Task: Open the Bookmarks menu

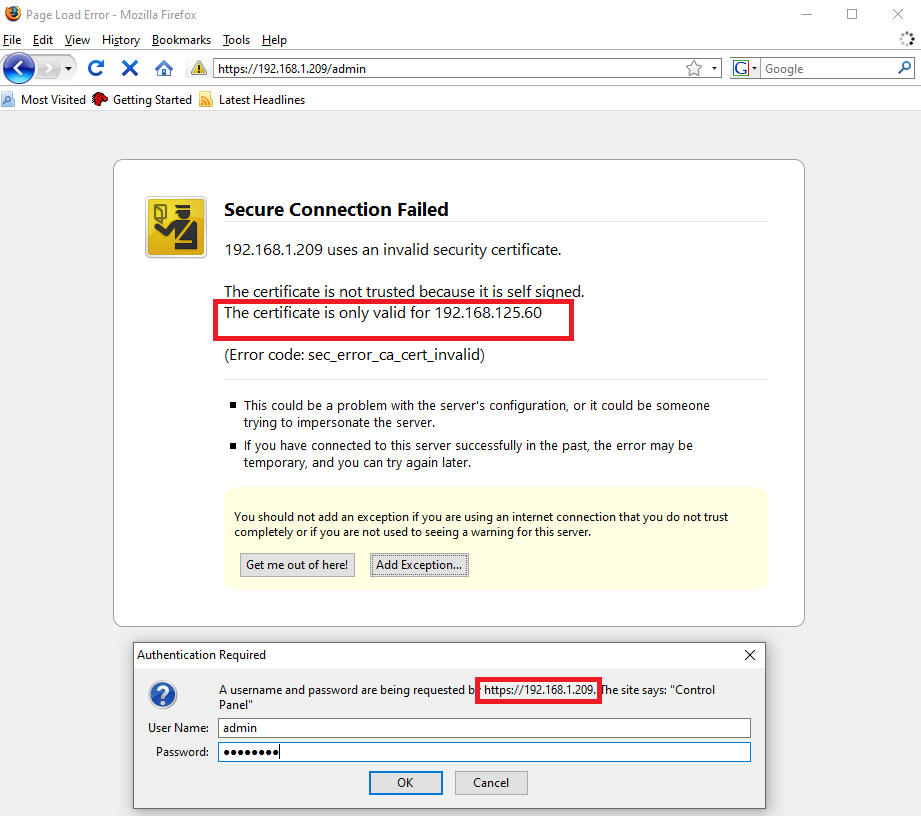Action: 181,40
